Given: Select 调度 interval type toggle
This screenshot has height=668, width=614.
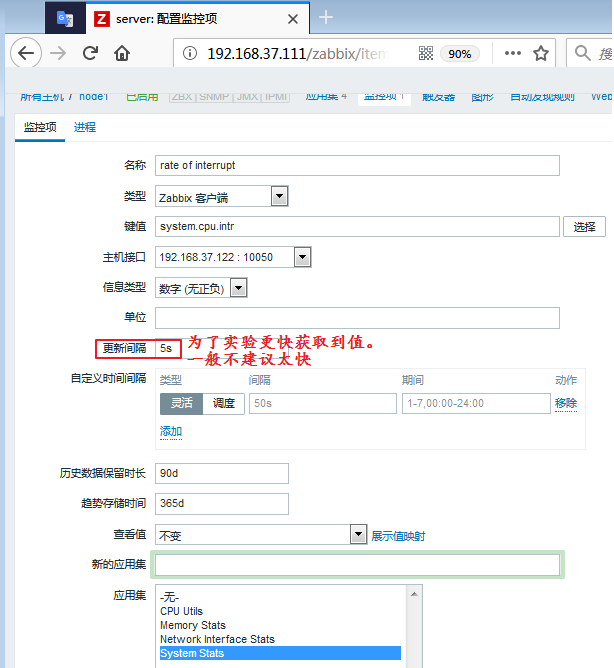Looking at the screenshot, I should 223,403.
